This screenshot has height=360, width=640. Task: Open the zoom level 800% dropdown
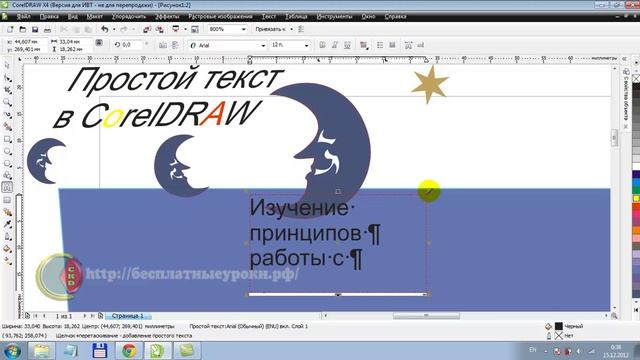244,29
